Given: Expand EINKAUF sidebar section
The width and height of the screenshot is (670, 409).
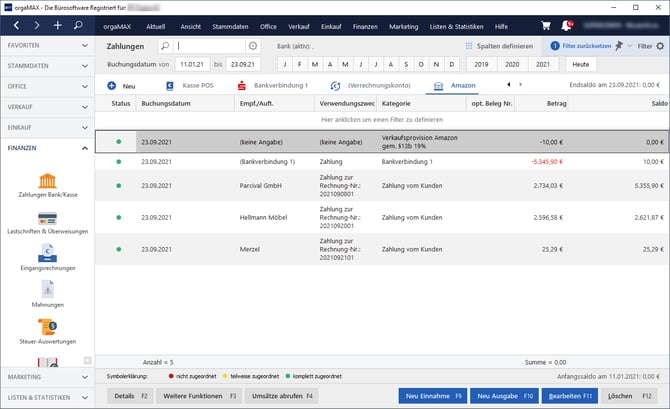Looking at the screenshot, I should click(x=47, y=127).
